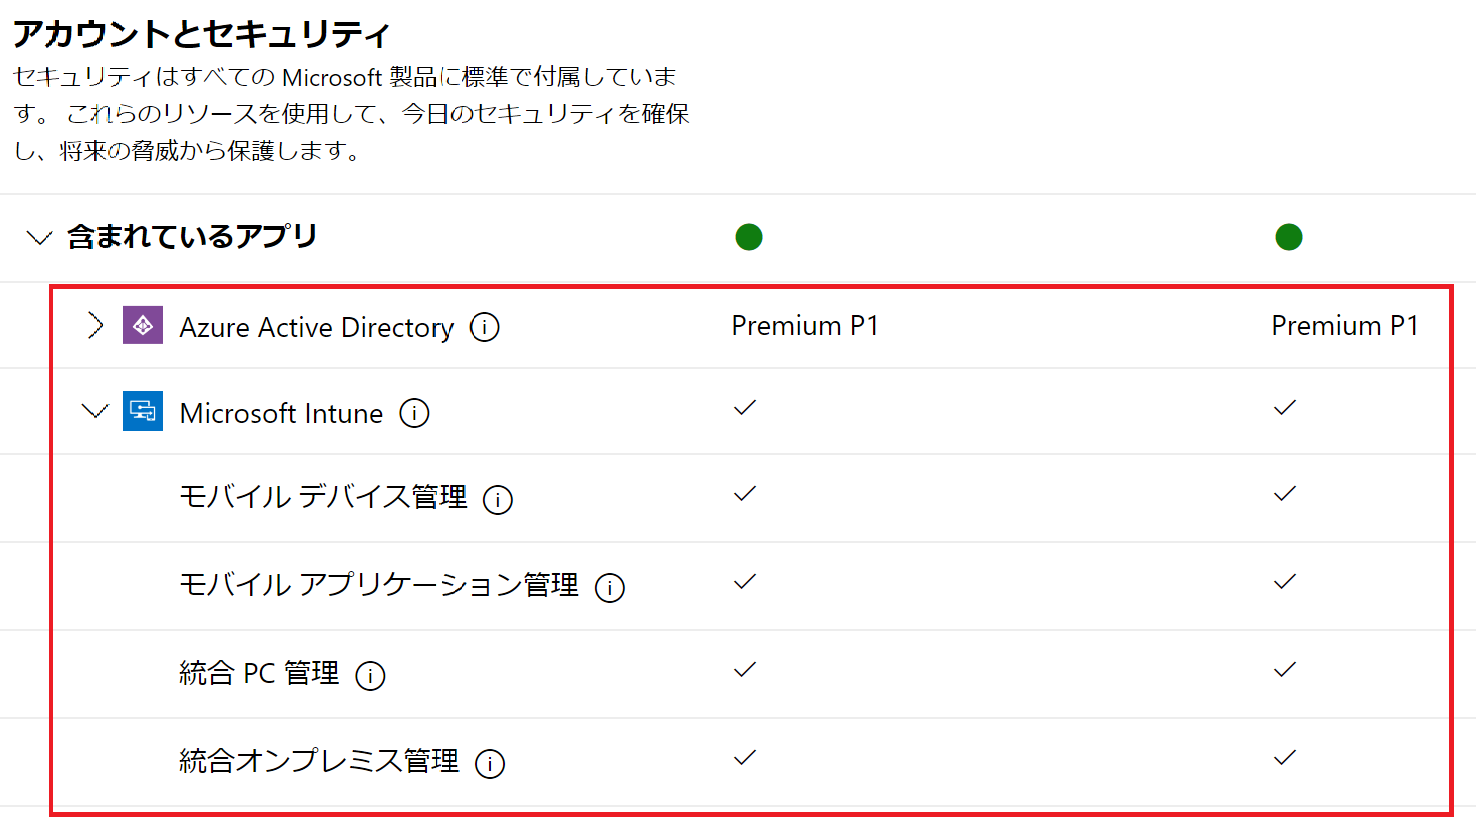Click the Azure Active Directory purple icon
The height and width of the screenshot is (824, 1476).
143,325
